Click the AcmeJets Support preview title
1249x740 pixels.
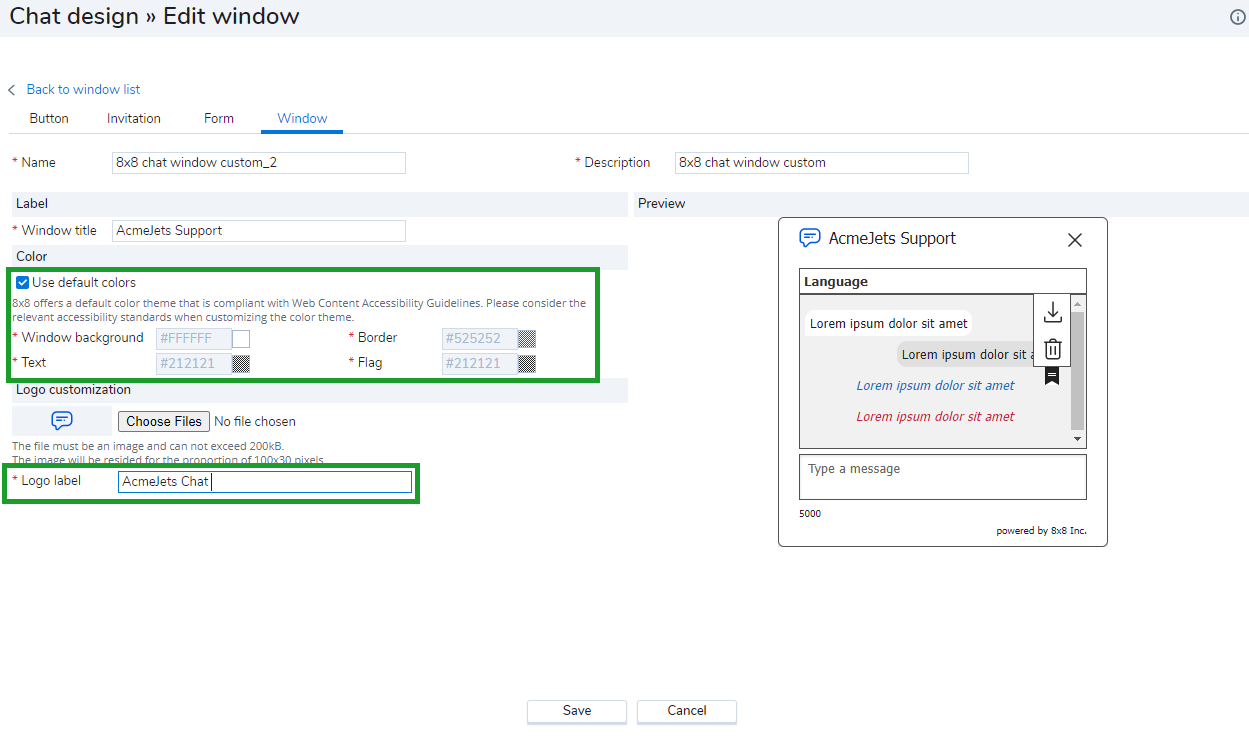point(892,239)
